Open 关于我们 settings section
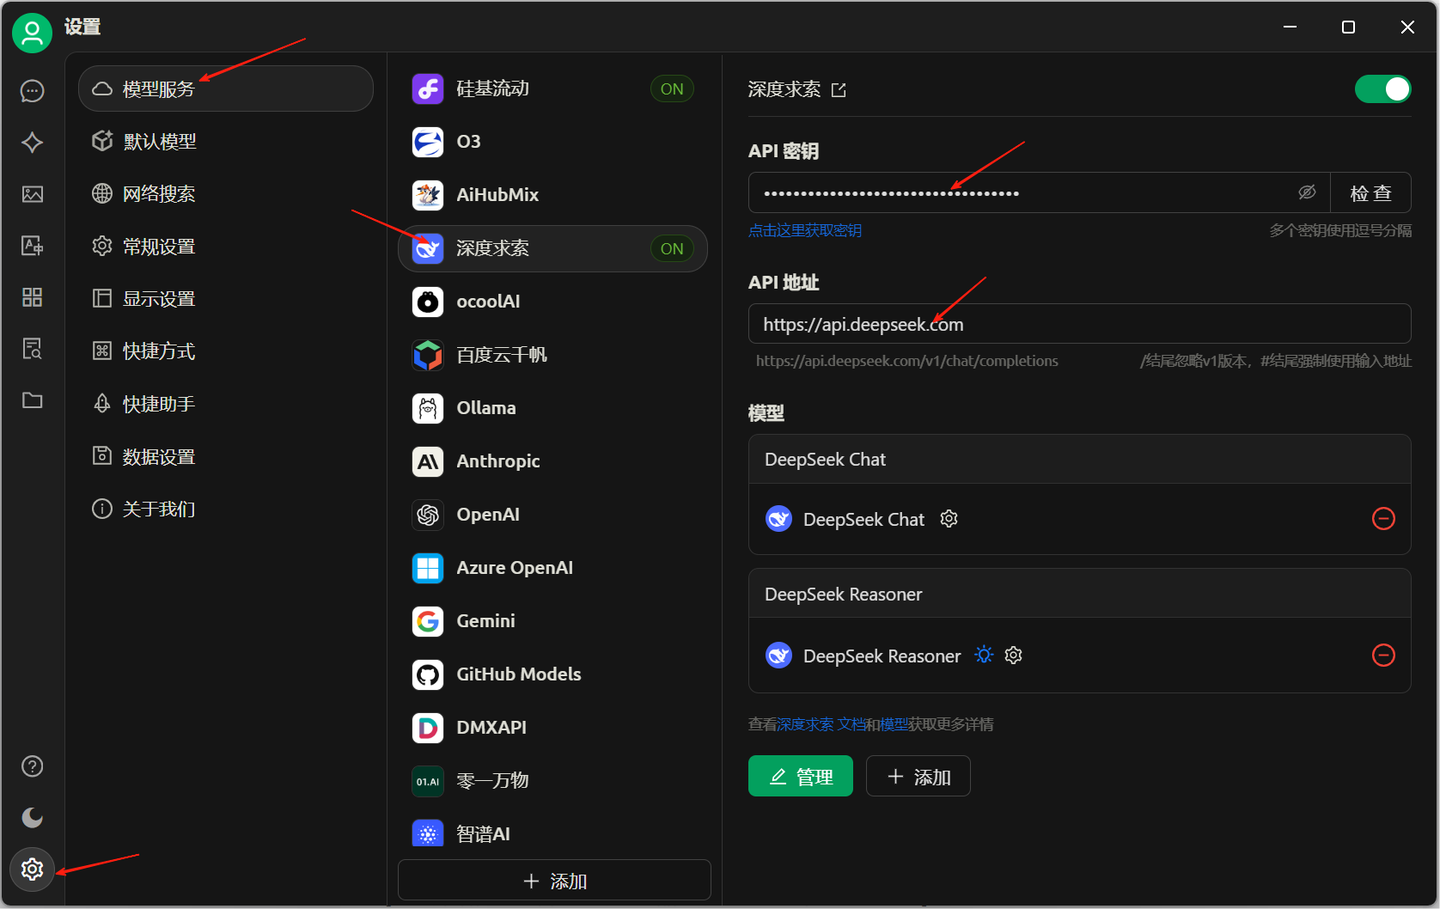Image resolution: width=1440 pixels, height=909 pixels. click(226, 509)
